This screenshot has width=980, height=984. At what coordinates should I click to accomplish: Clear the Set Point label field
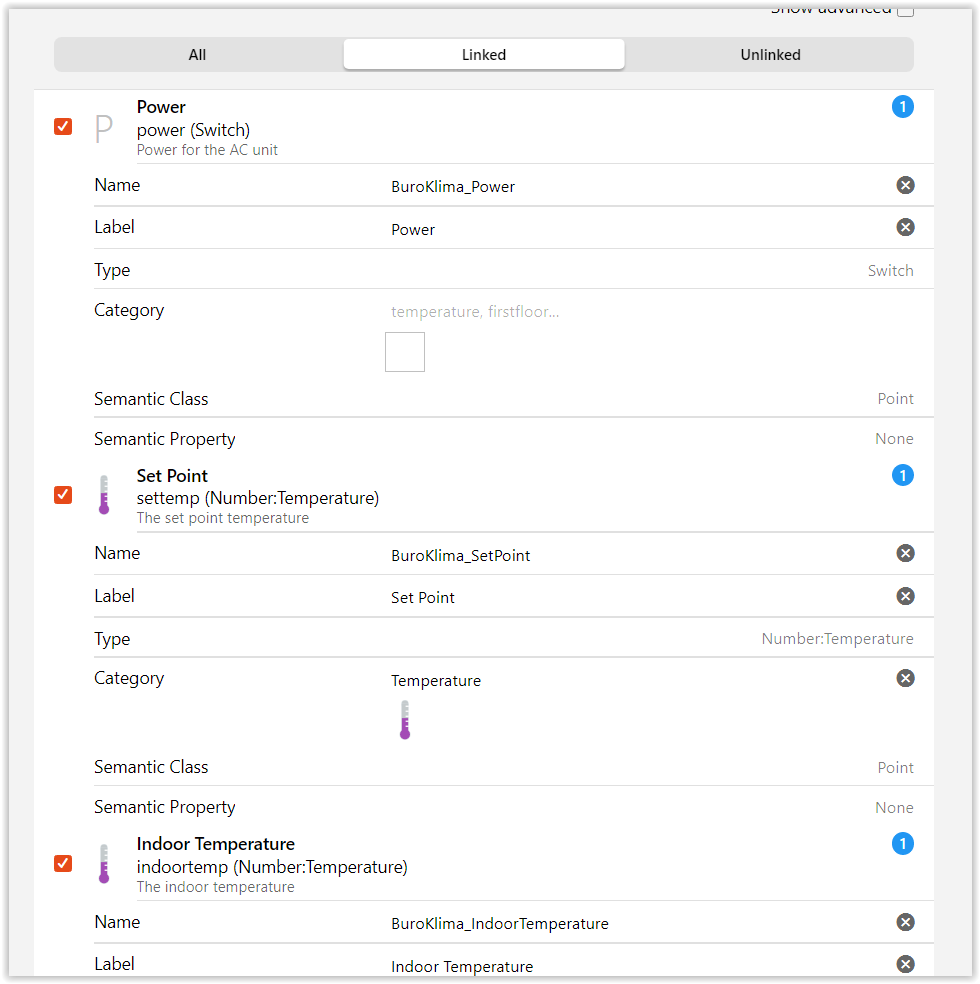[905, 596]
